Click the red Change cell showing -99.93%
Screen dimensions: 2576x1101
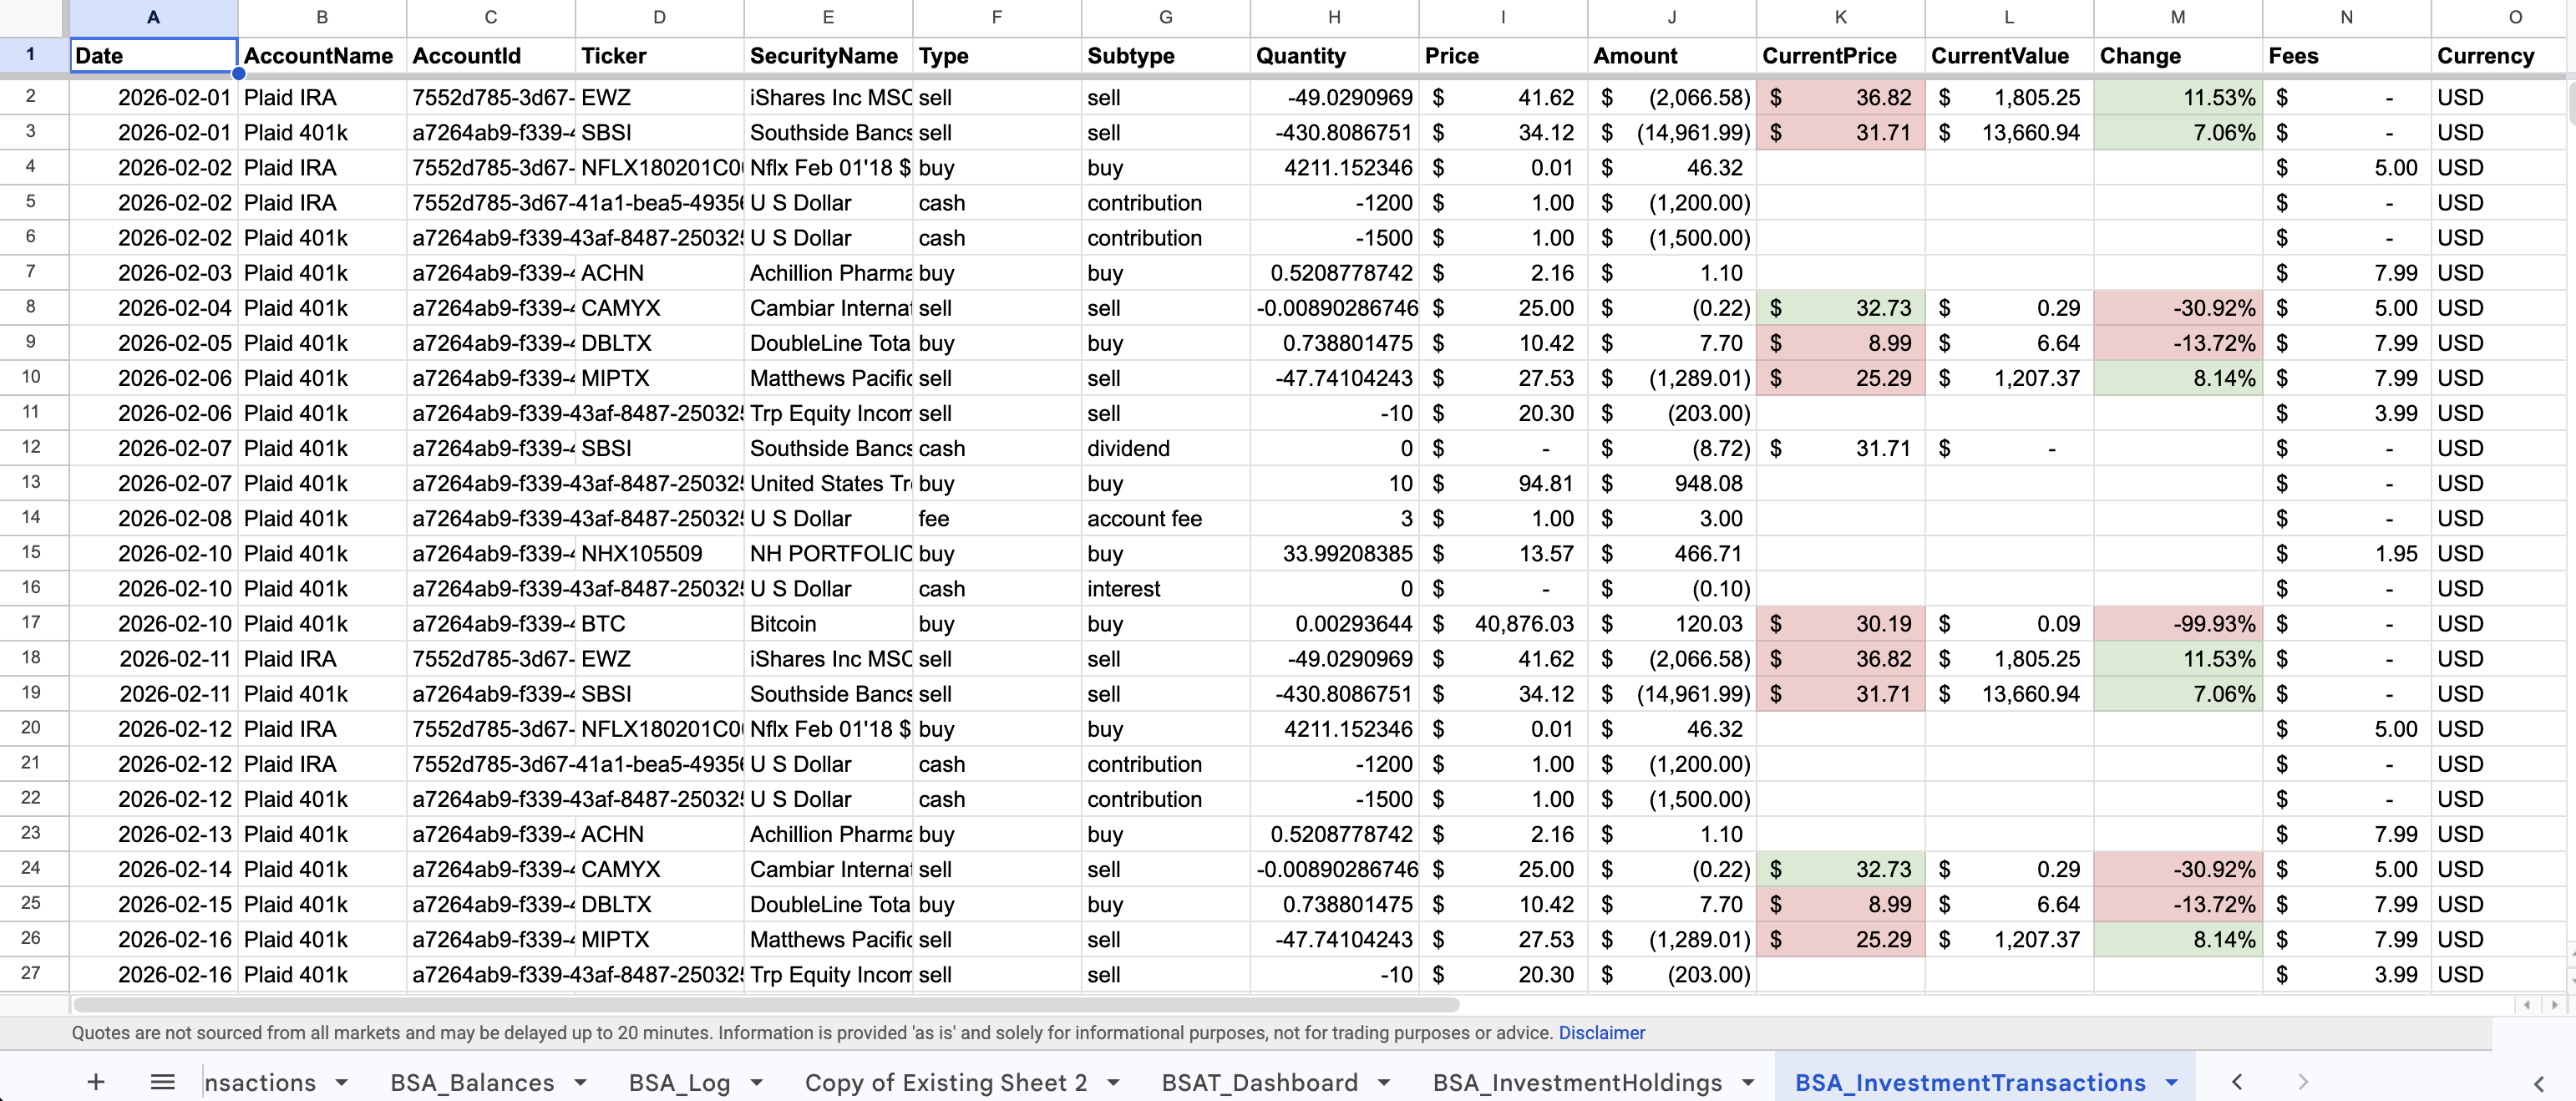coord(2178,623)
